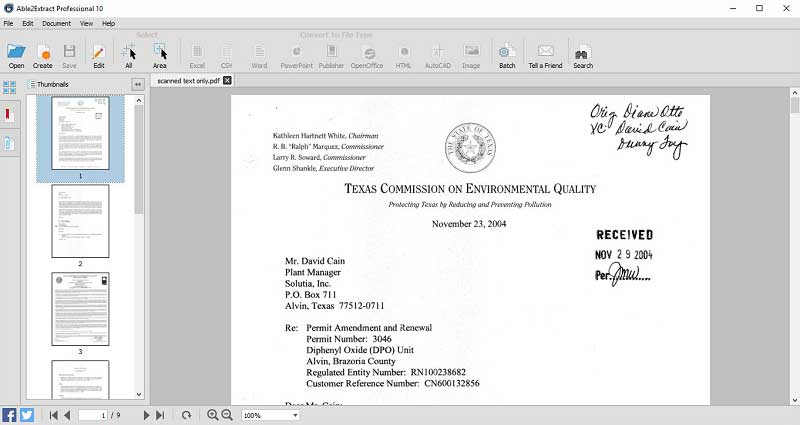
Task: Click 'Permit Number: 3046' line
Action: pyautogui.click(x=348, y=339)
